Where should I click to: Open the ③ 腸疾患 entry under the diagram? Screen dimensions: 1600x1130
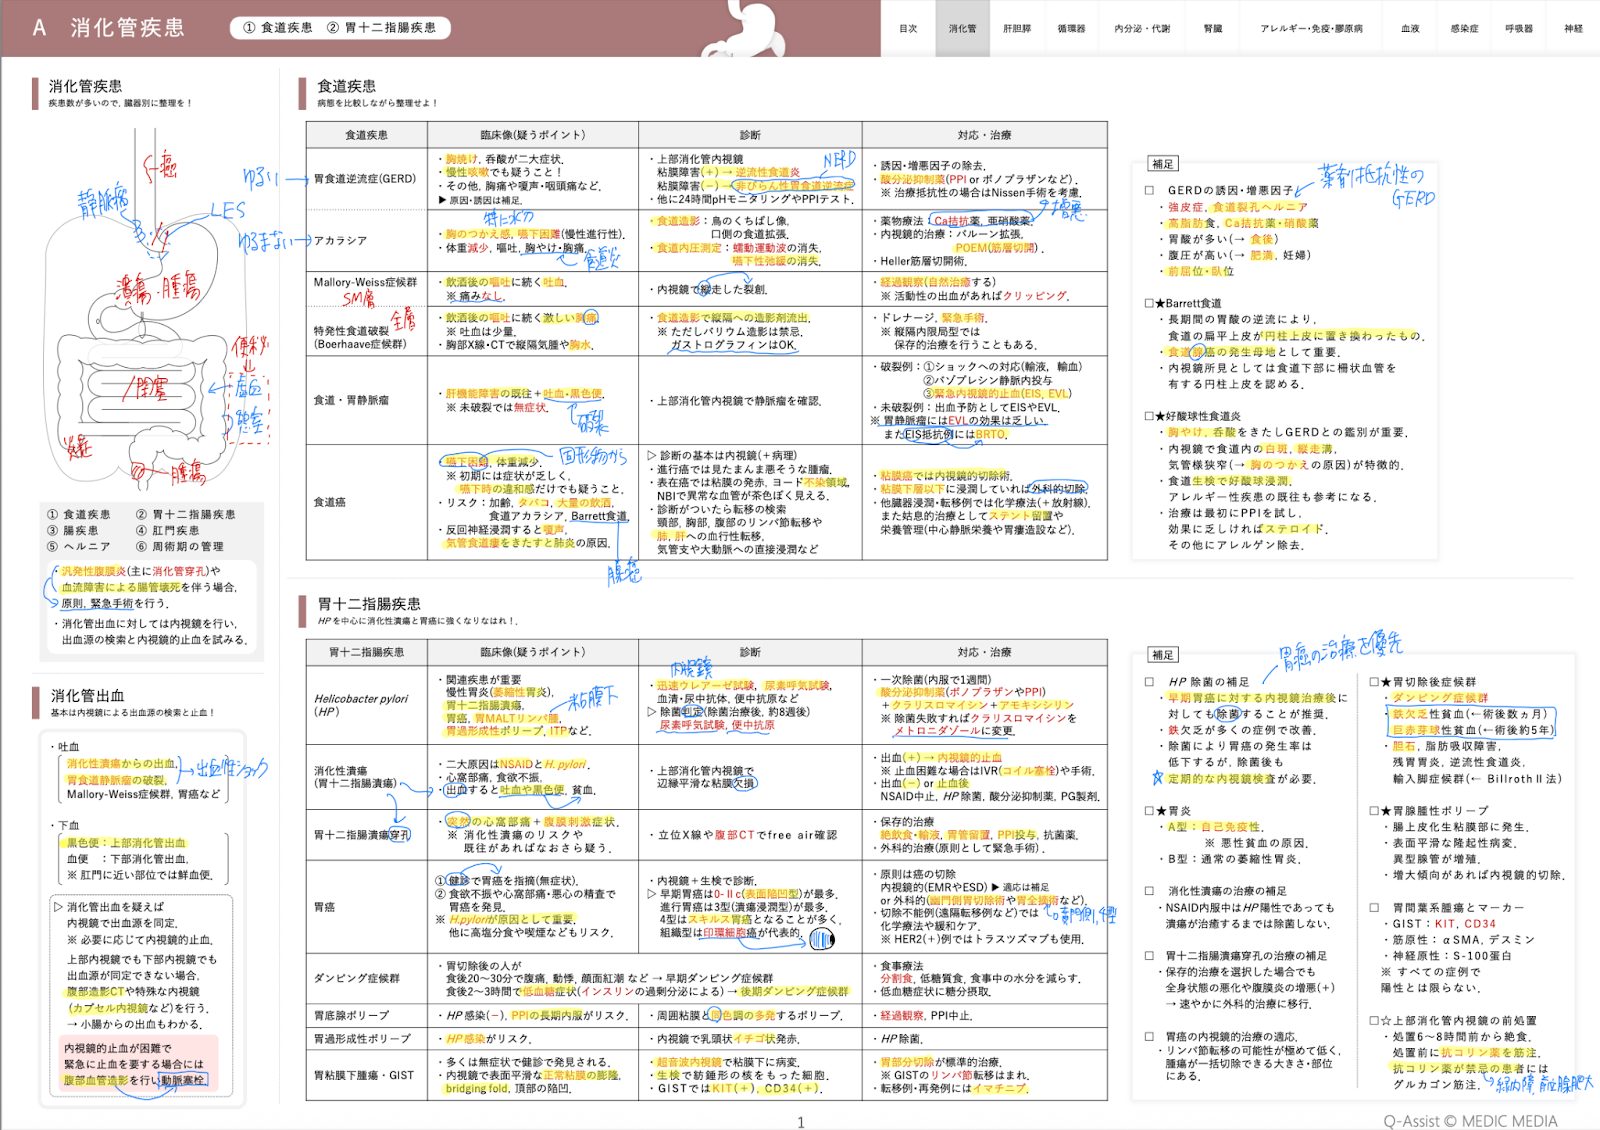[x=79, y=530]
